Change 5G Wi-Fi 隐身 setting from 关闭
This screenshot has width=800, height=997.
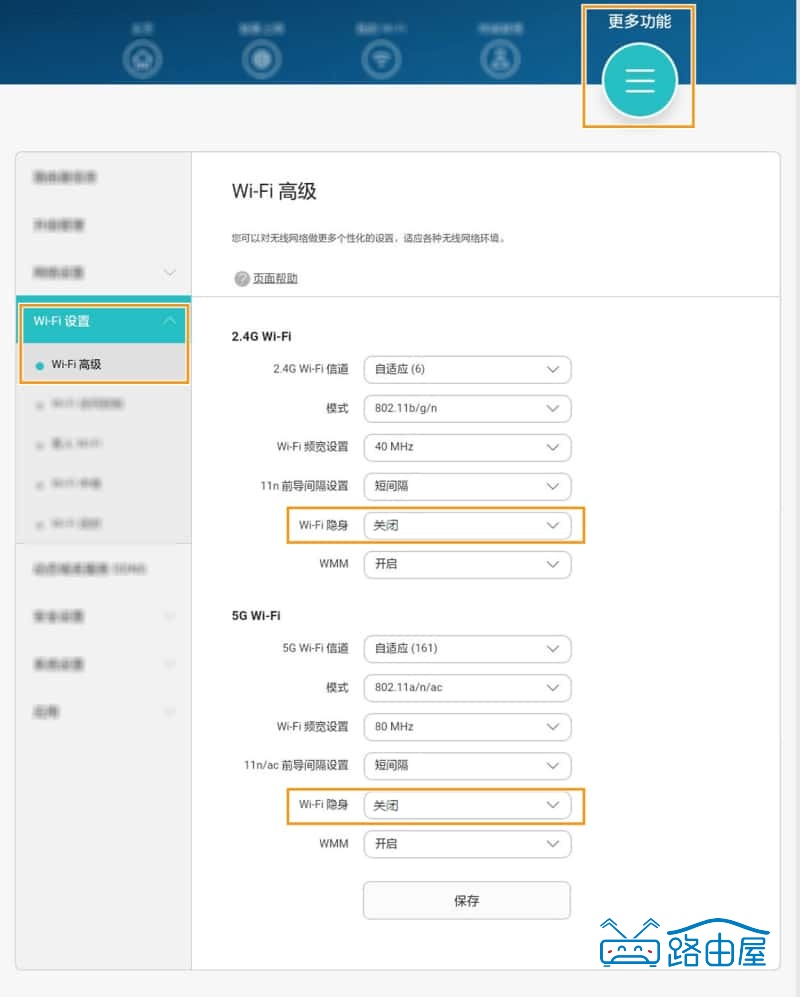pos(467,805)
